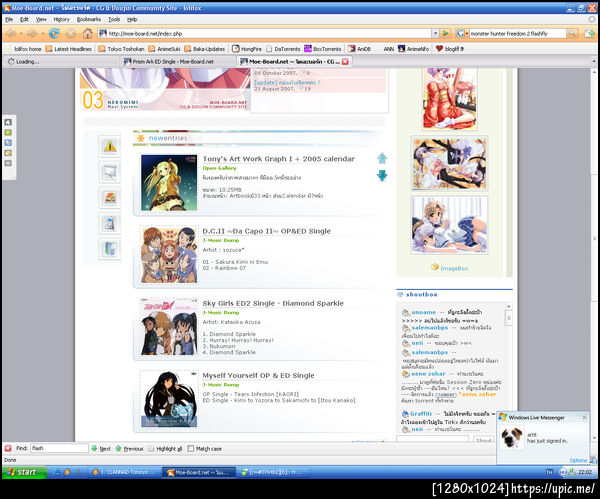Click the unname user in shoutbox

click(x=424, y=312)
